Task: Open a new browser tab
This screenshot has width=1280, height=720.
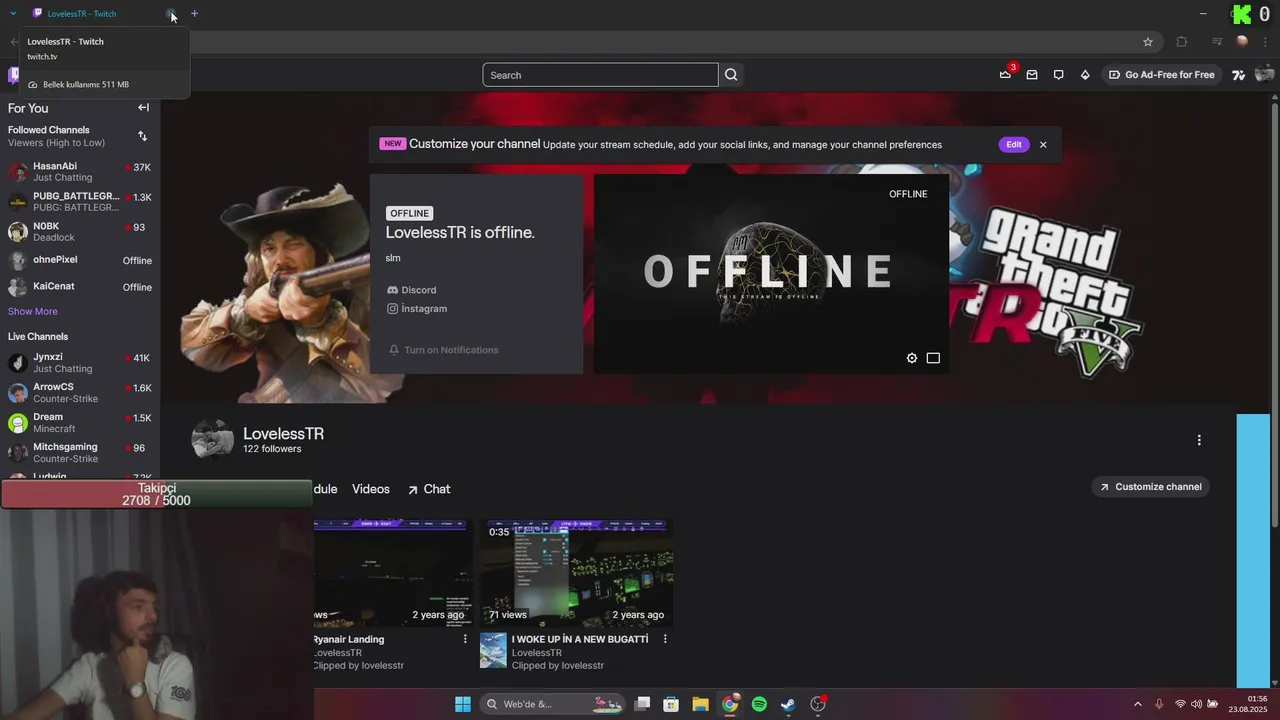Action: click(194, 14)
